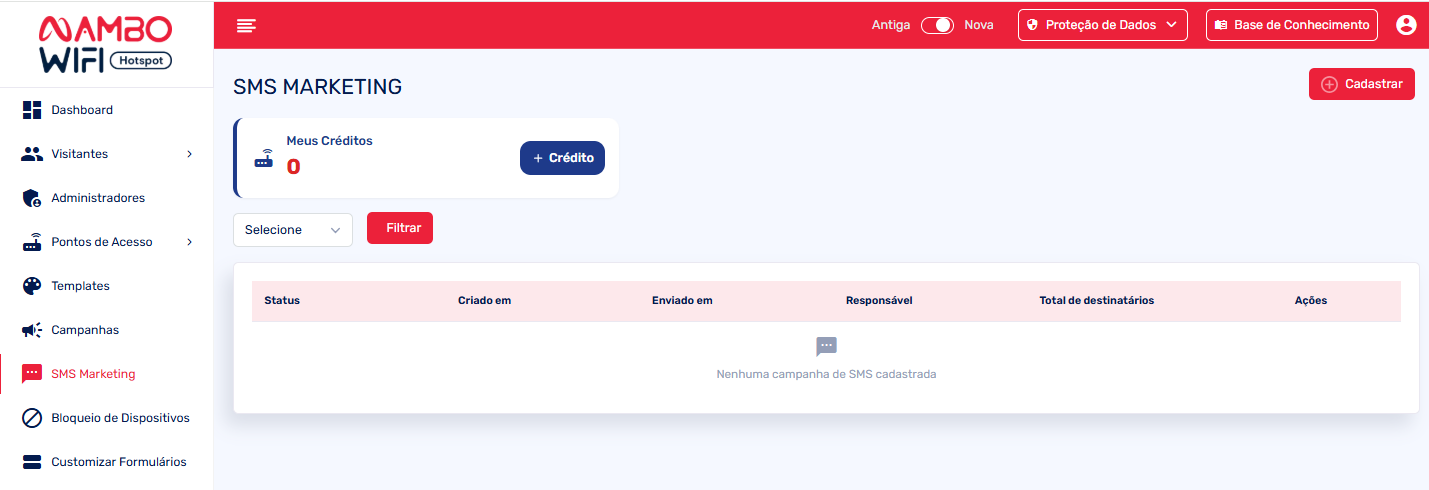
Task: Click the + Crédito button
Action: pos(562,158)
